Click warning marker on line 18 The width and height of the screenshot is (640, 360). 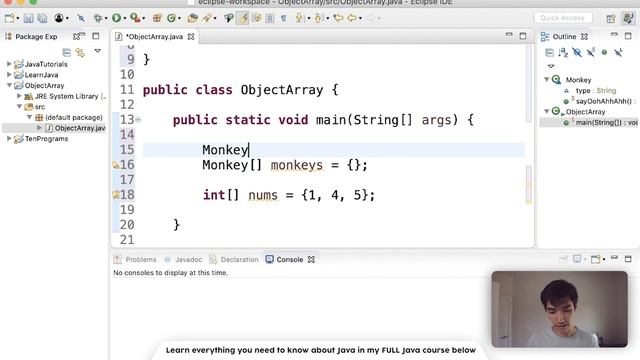(x=116, y=195)
